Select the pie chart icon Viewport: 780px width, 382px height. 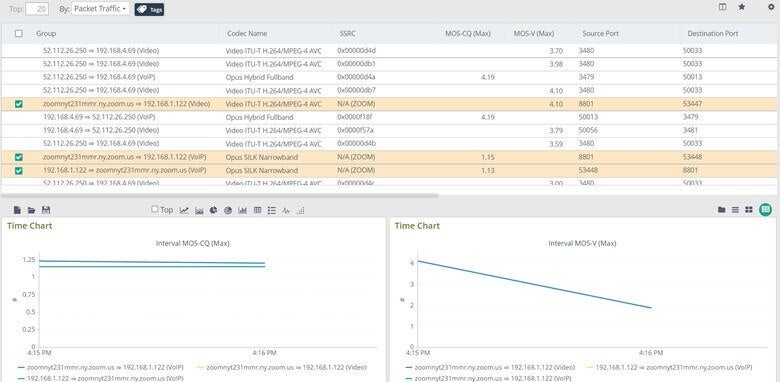[213, 210]
